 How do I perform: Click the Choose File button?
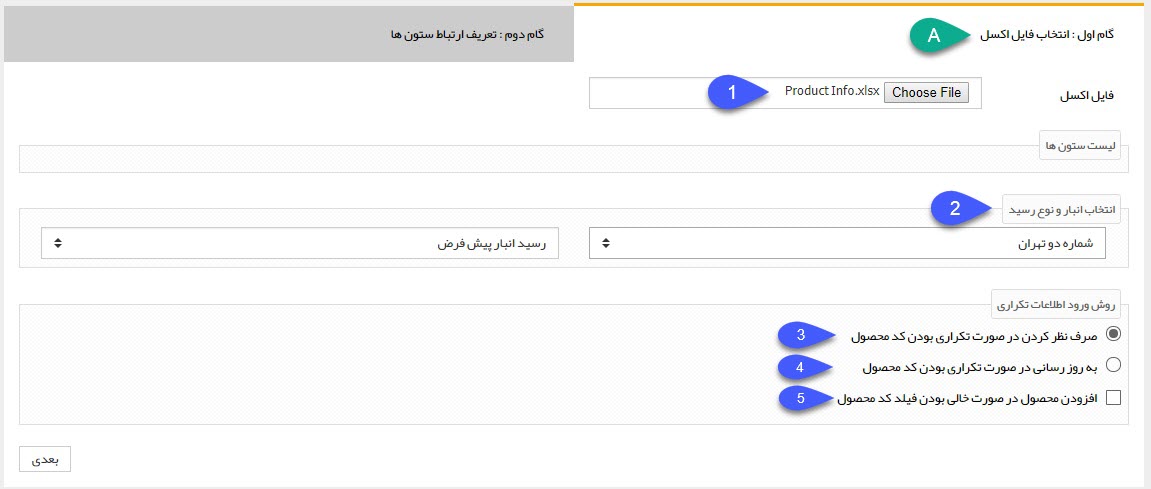(x=926, y=93)
